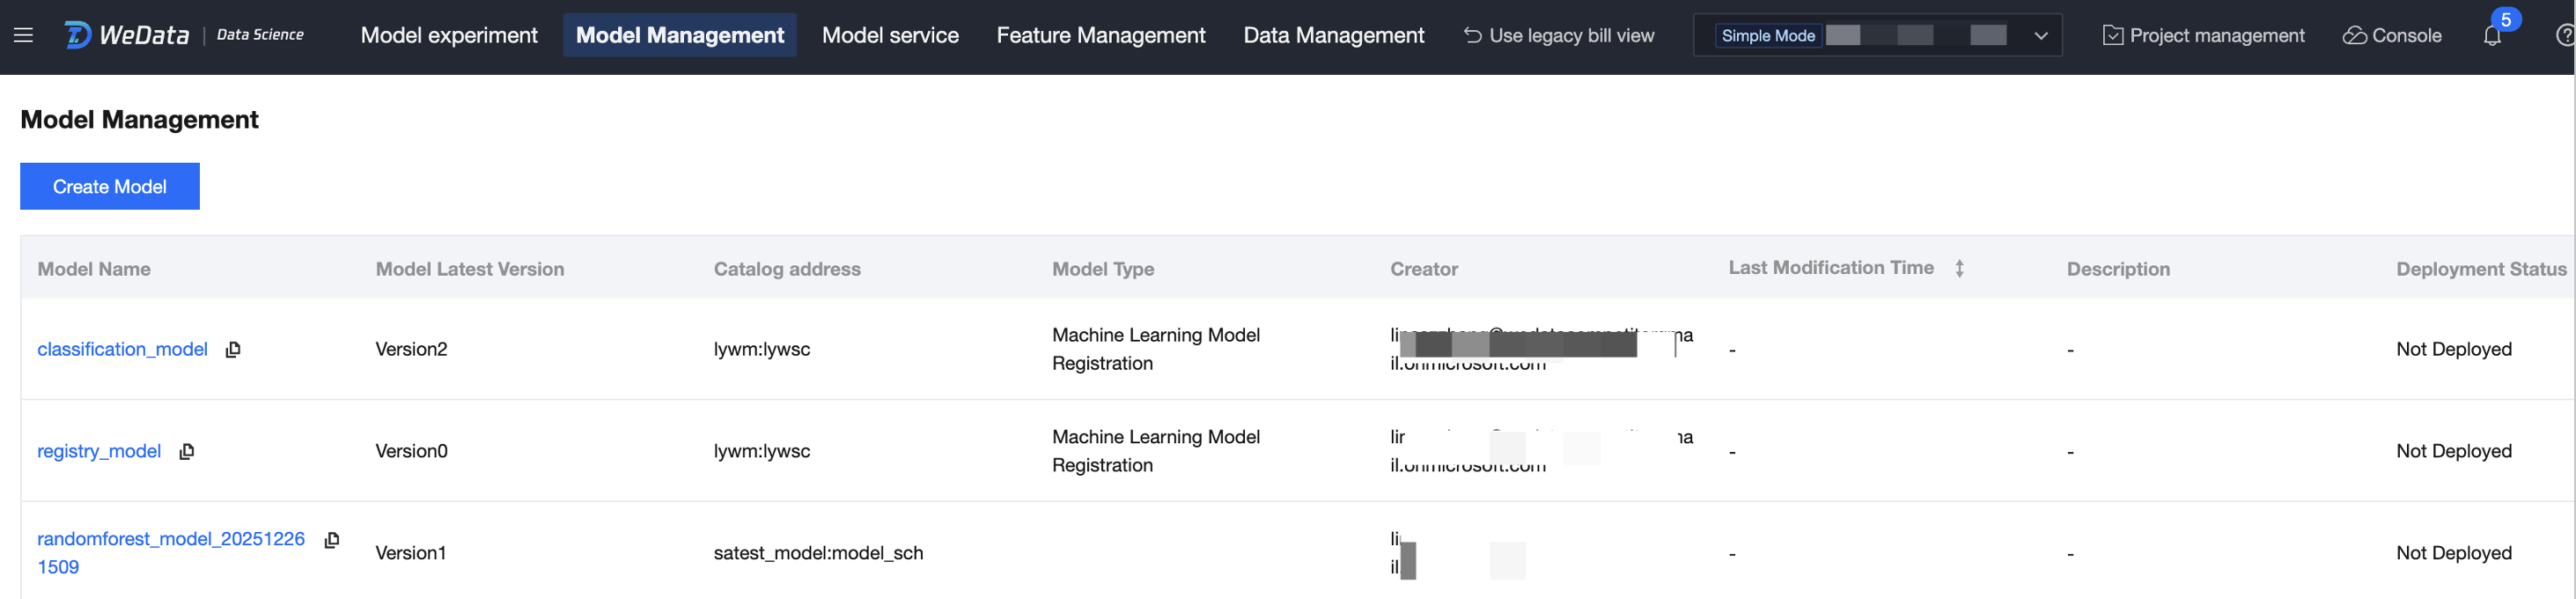2576x599 pixels.
Task: Open the Console cloud icon
Action: (2355, 35)
